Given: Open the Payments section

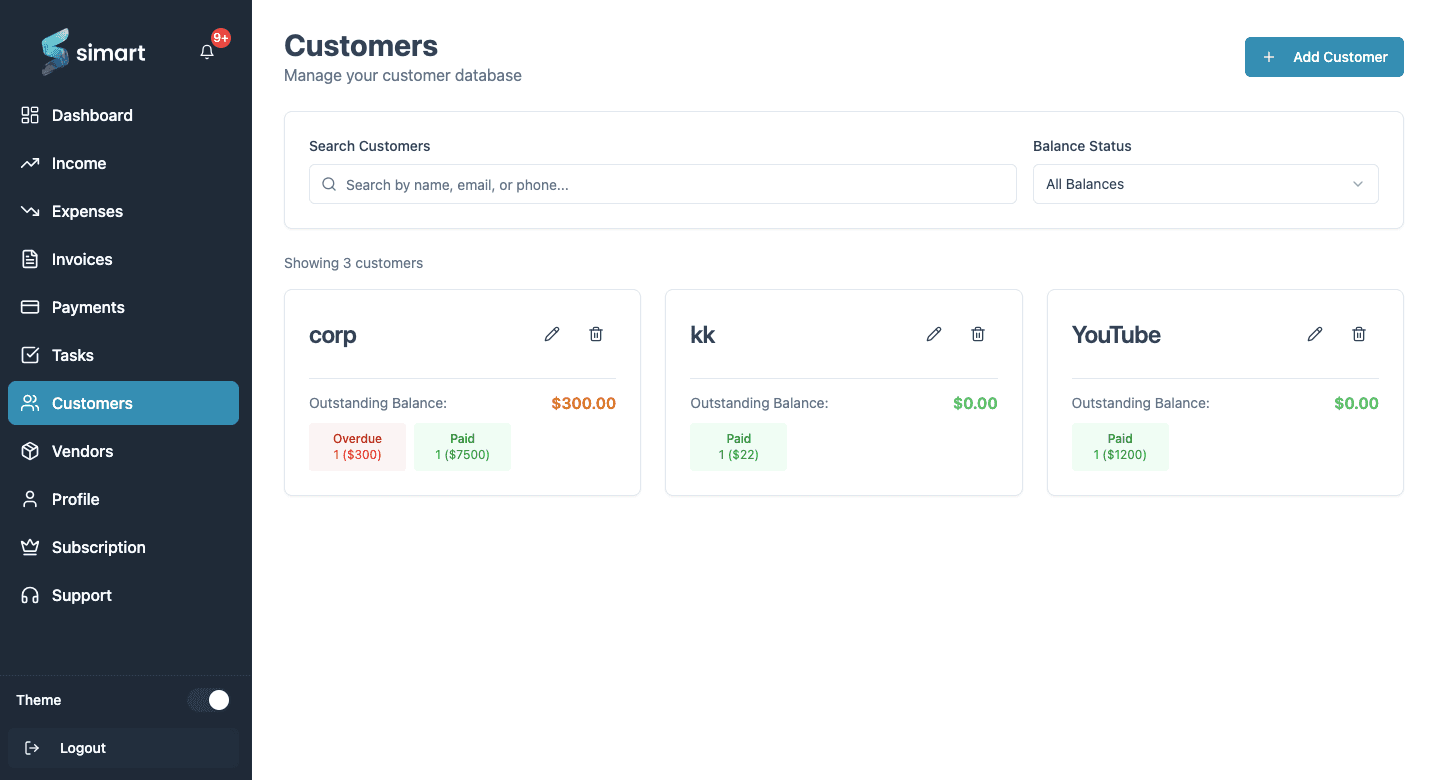Looking at the screenshot, I should 88,307.
